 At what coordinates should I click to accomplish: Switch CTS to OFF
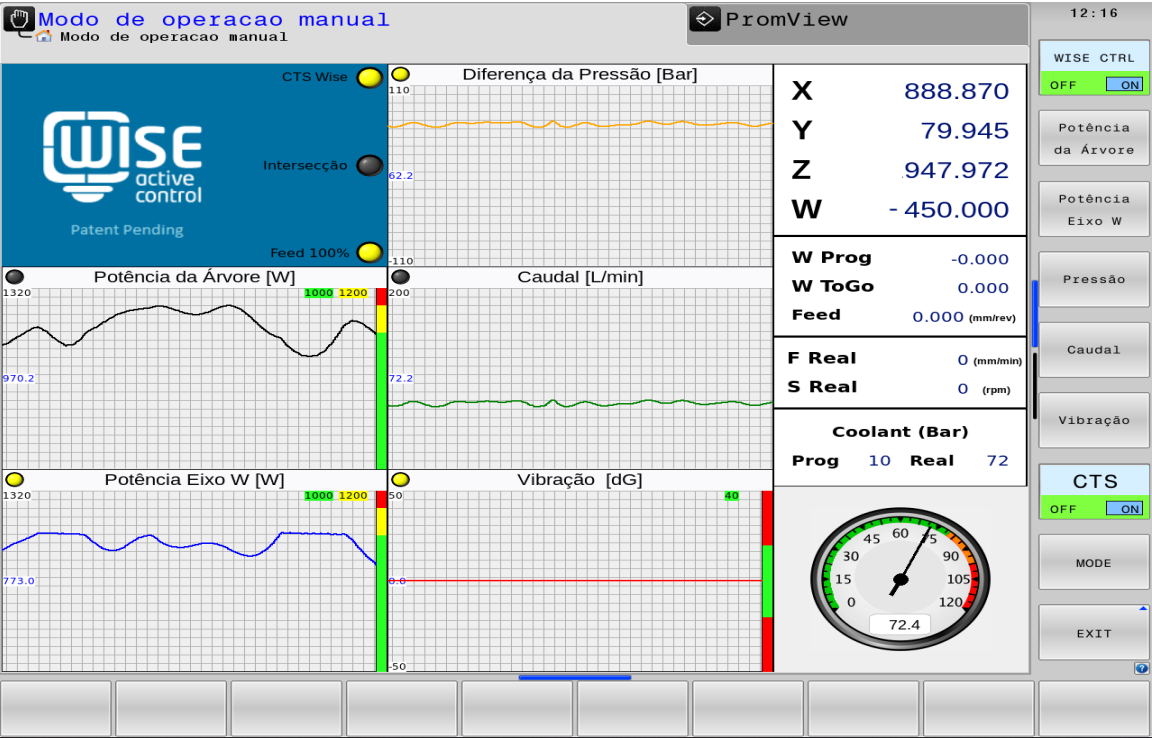pos(1063,509)
